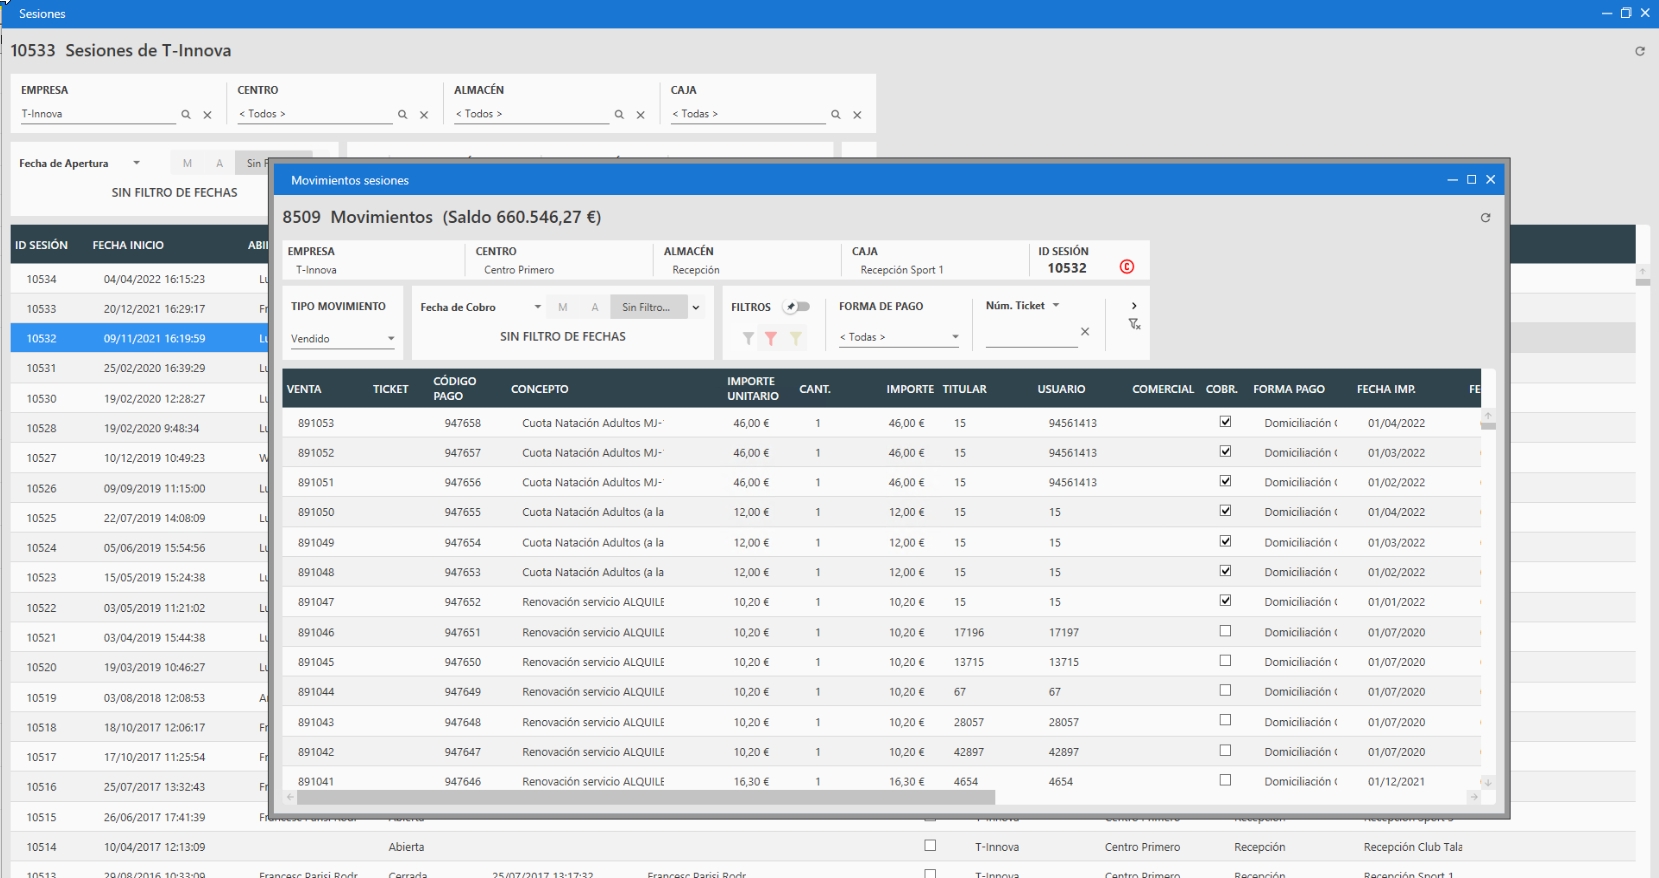Check COBR. box for venta 891044
Viewport: 1659px width, 878px height.
click(x=1225, y=691)
